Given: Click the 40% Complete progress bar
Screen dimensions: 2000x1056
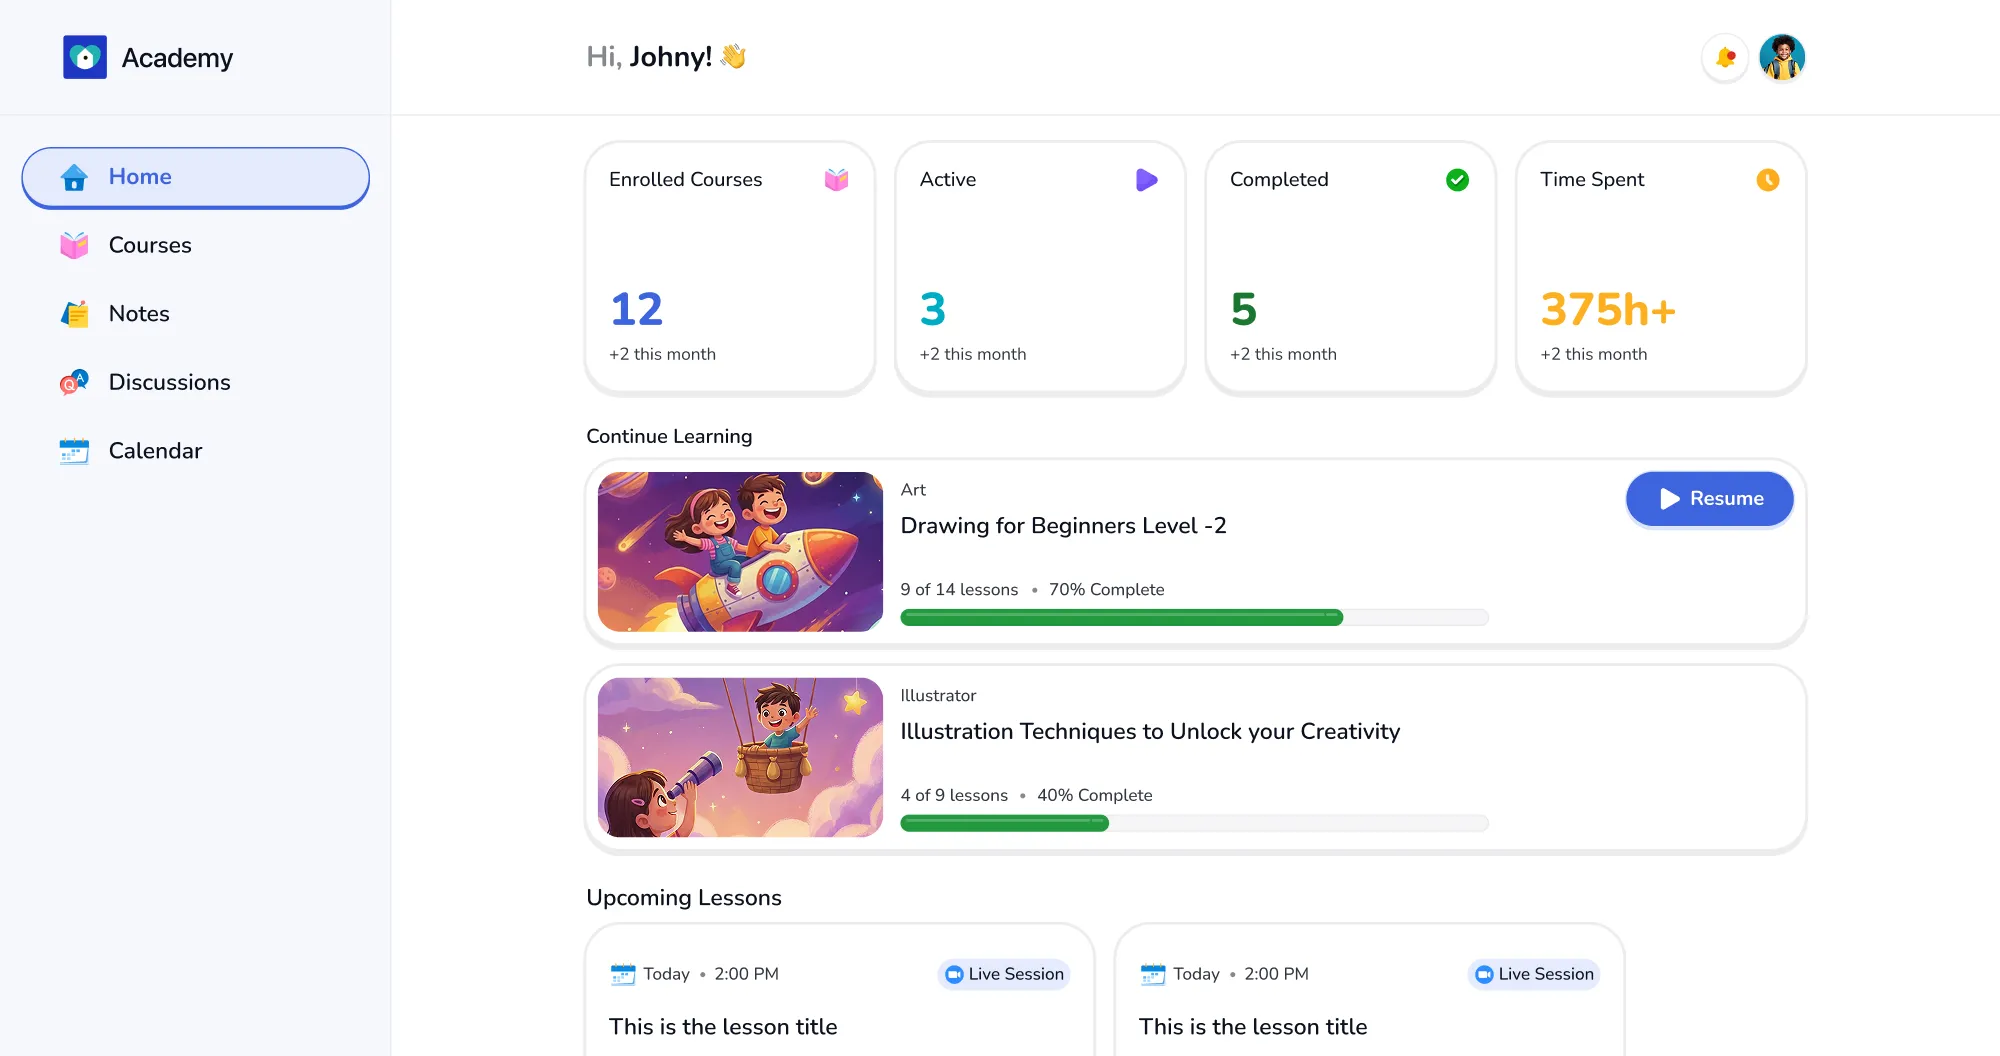Looking at the screenshot, I should pyautogui.click(x=1194, y=824).
